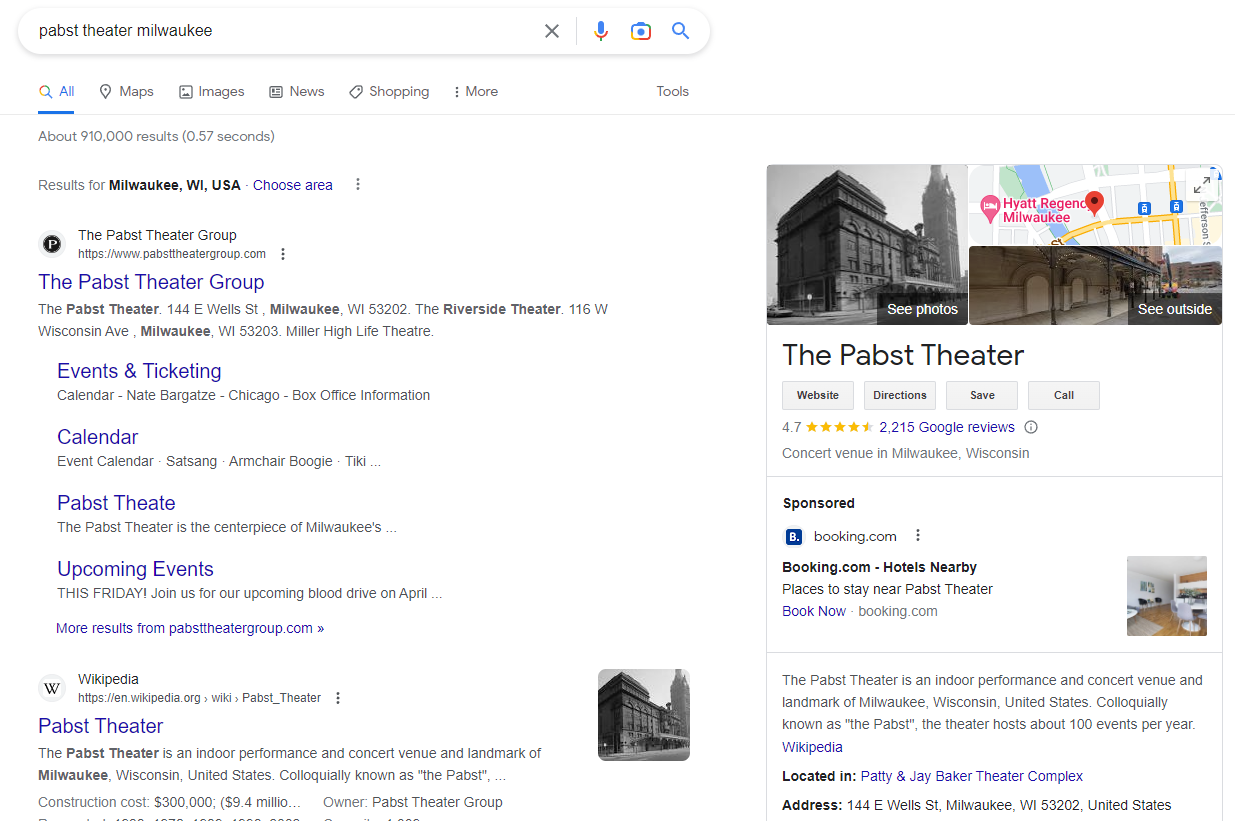Open The Pabst Theater Group result title
Image resolution: width=1235 pixels, height=821 pixels.
click(151, 282)
